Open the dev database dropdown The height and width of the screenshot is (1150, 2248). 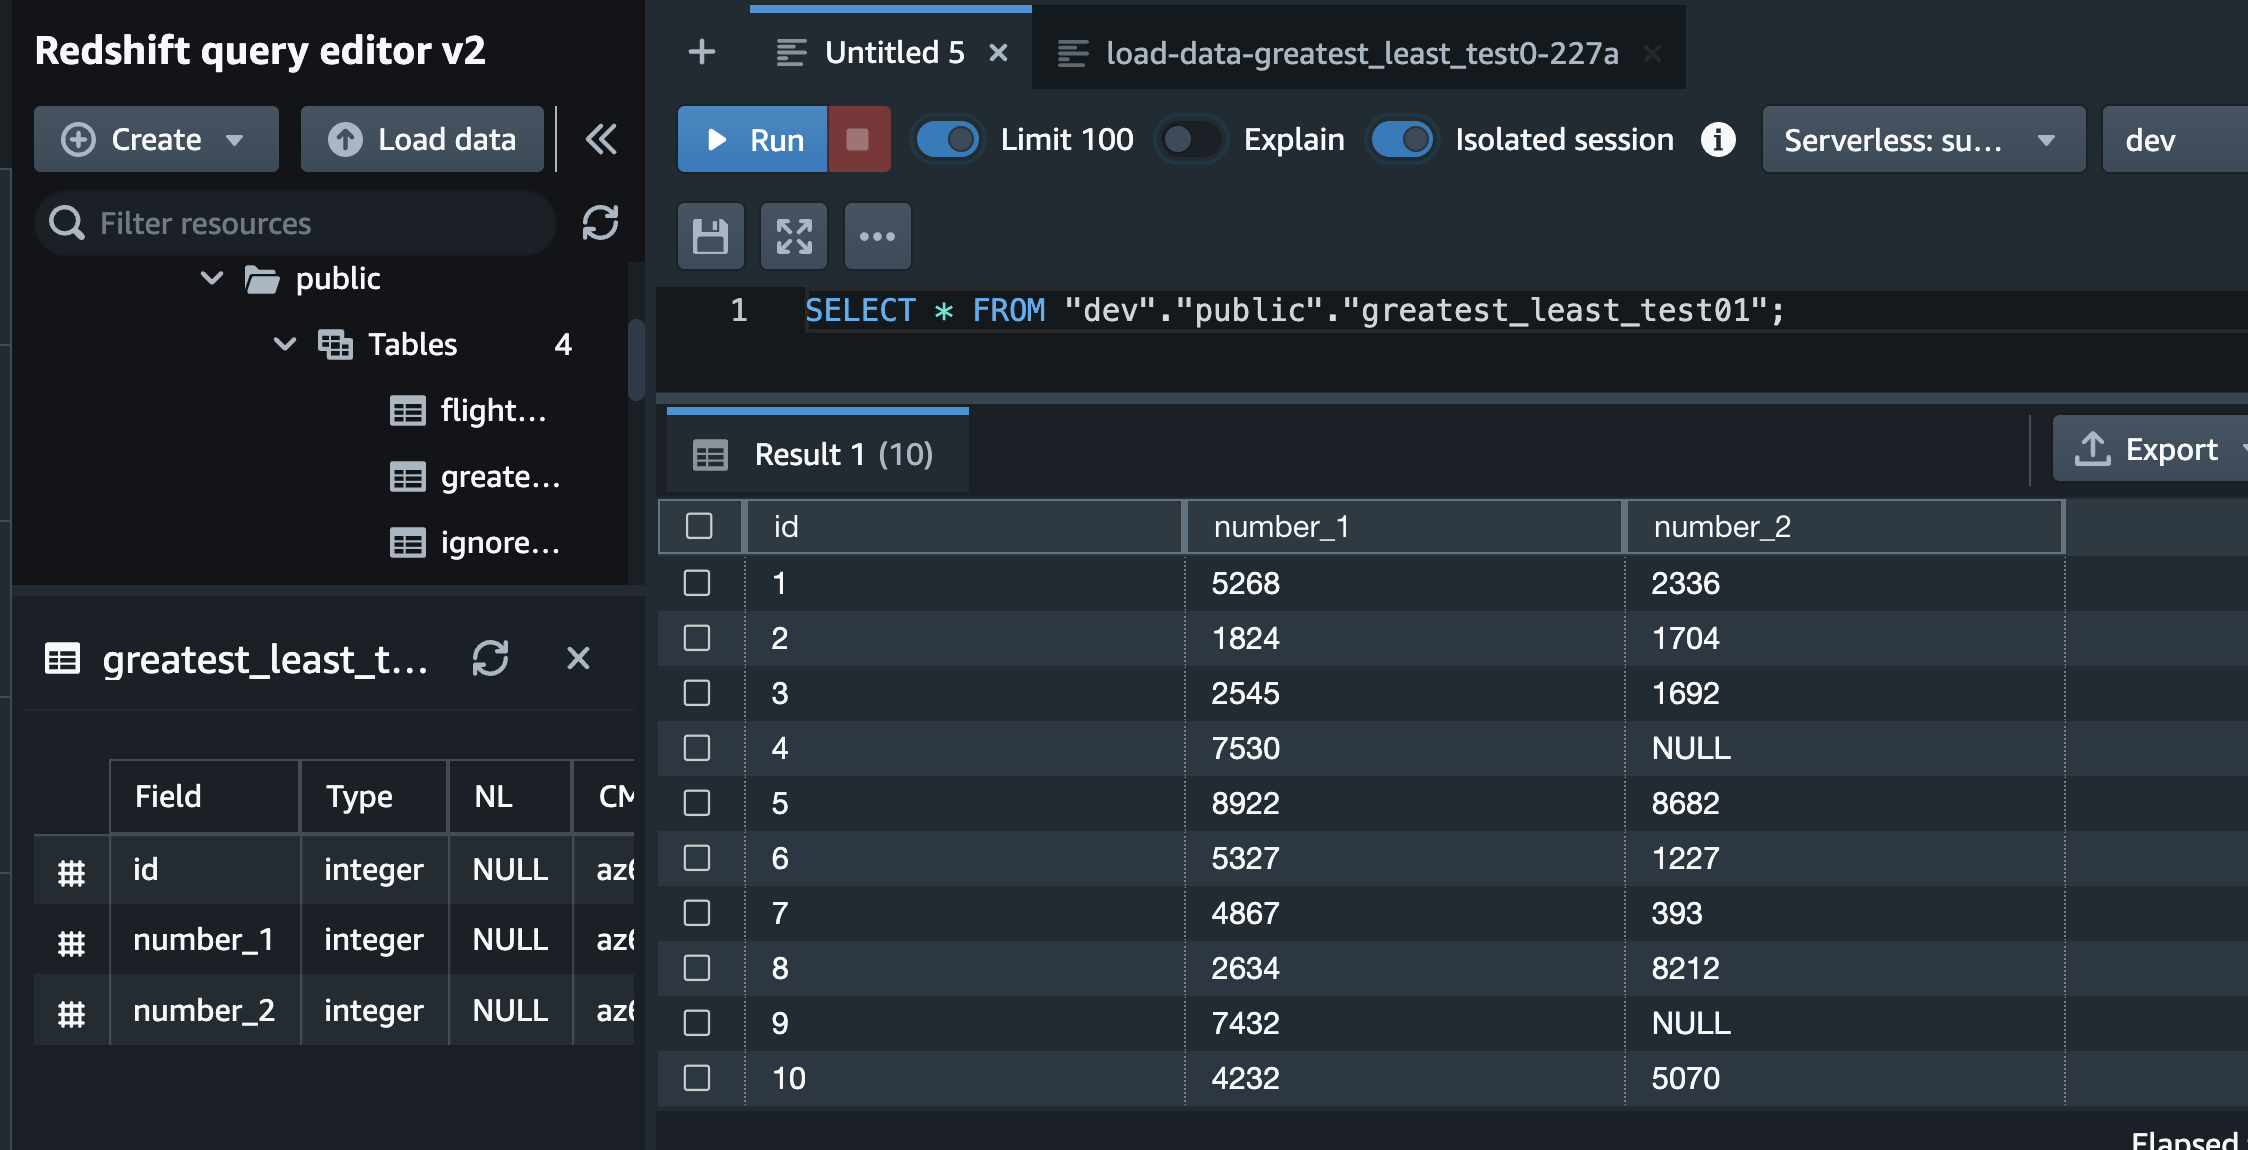(2176, 140)
